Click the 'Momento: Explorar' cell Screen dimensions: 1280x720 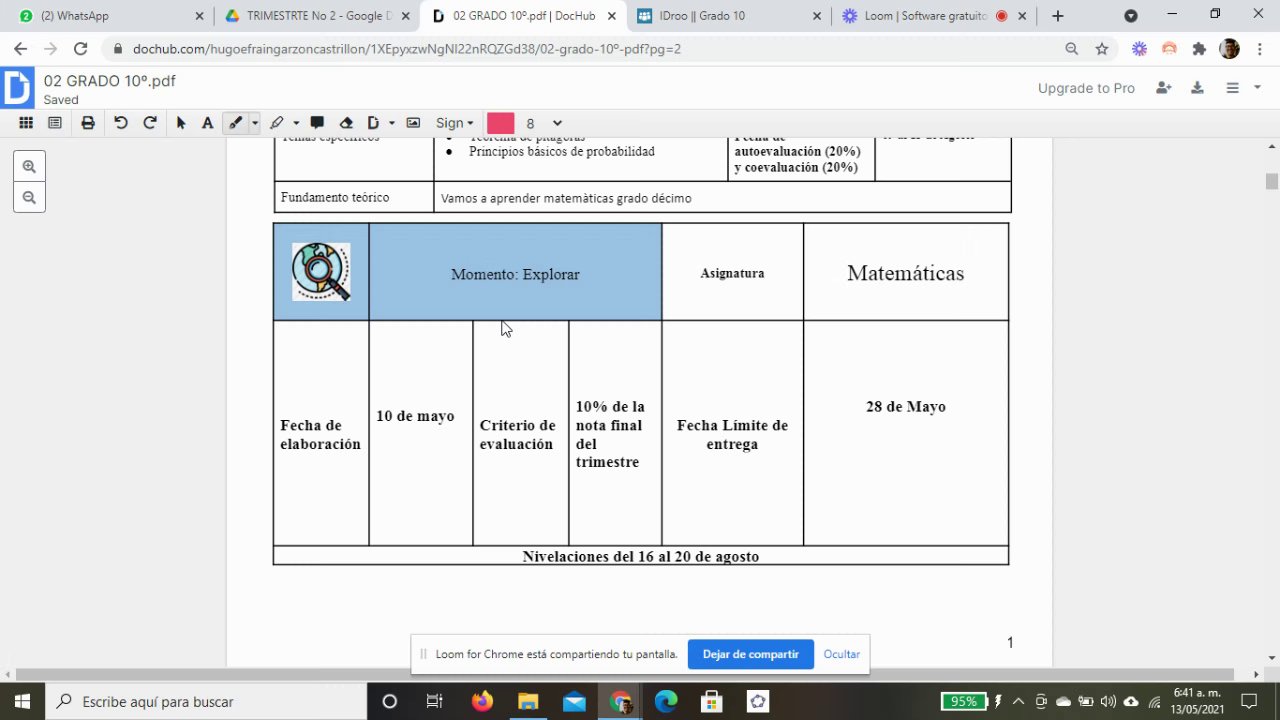pos(515,272)
